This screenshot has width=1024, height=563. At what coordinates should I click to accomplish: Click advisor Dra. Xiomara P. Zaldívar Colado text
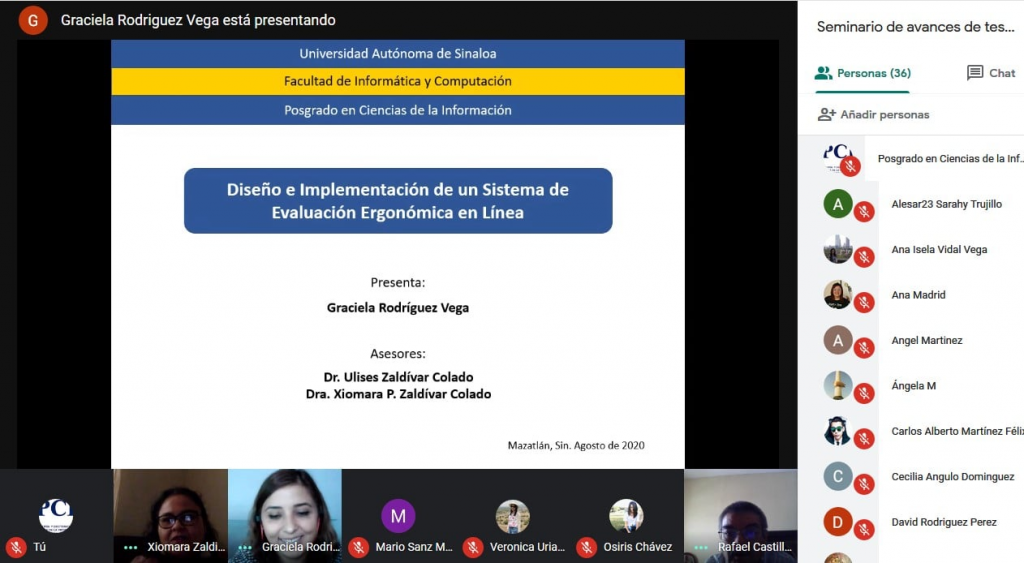pyautogui.click(x=398, y=394)
